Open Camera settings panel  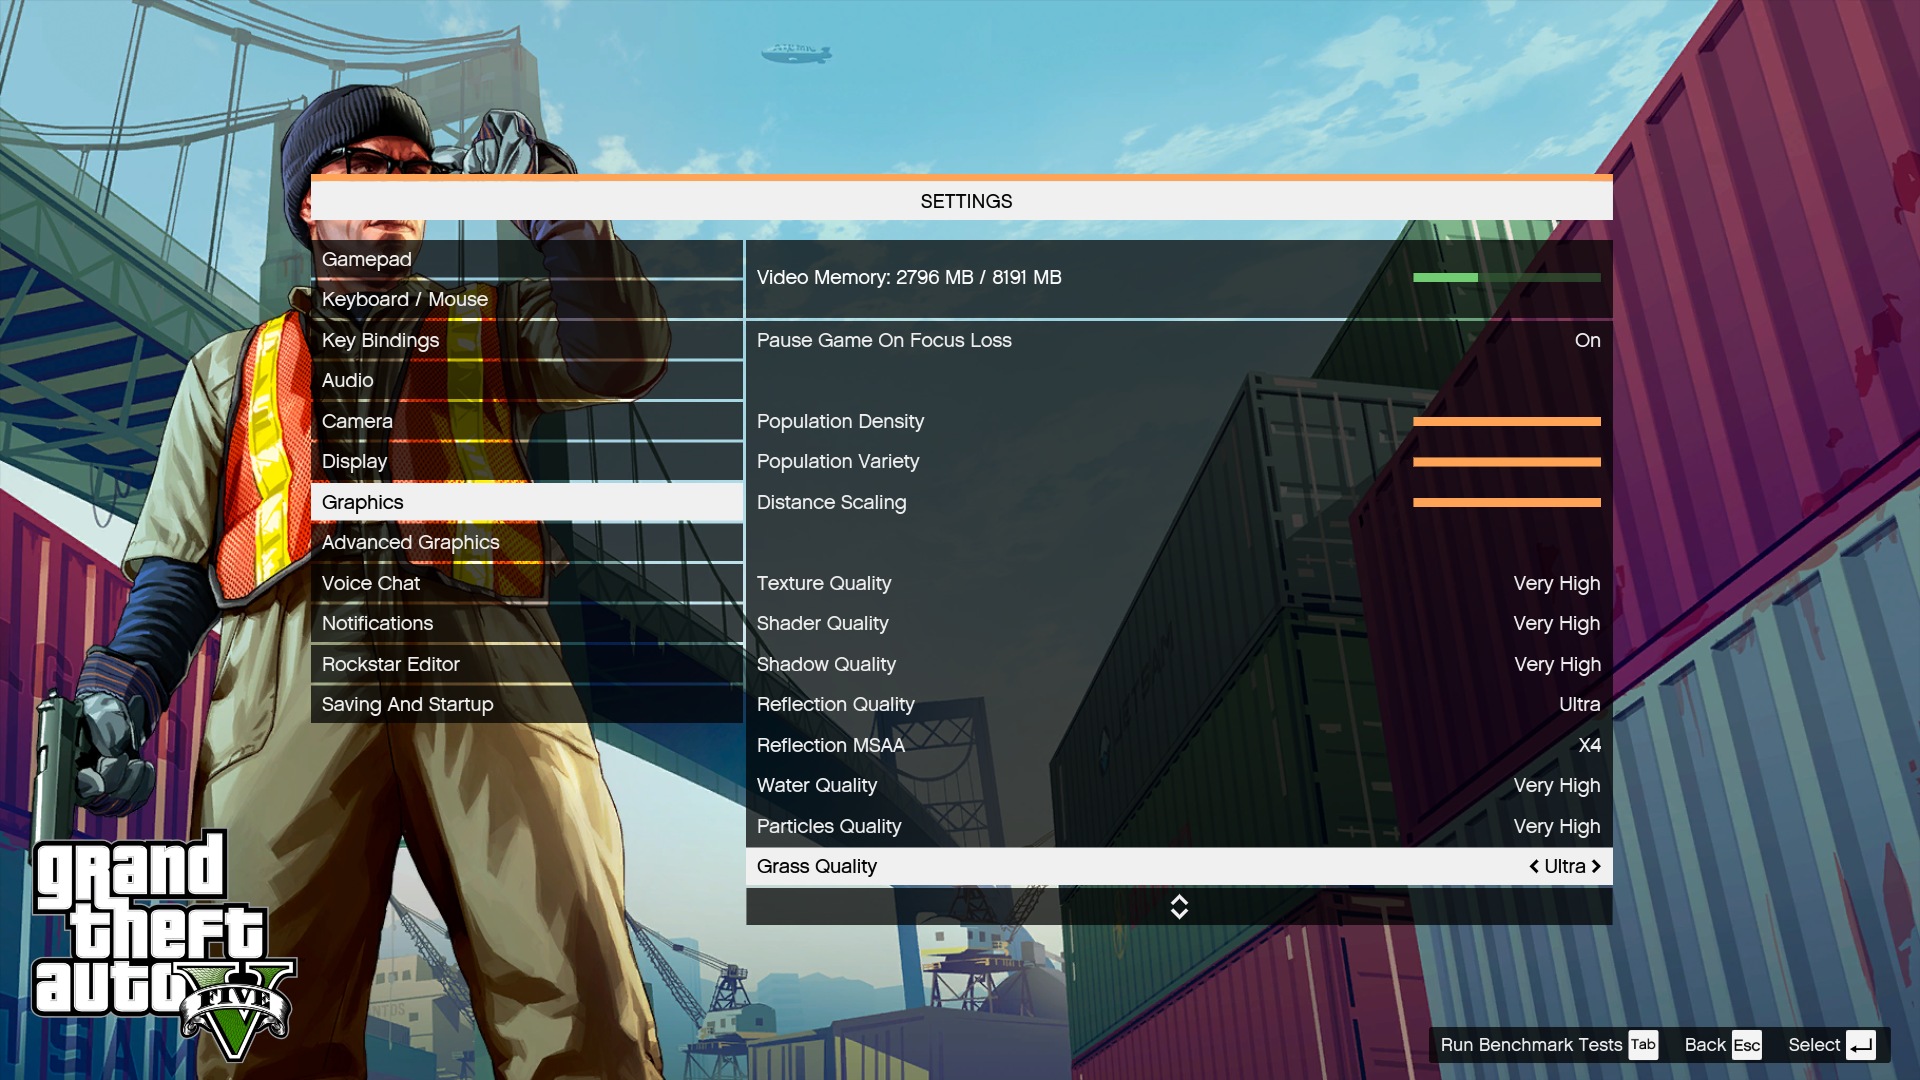point(356,421)
